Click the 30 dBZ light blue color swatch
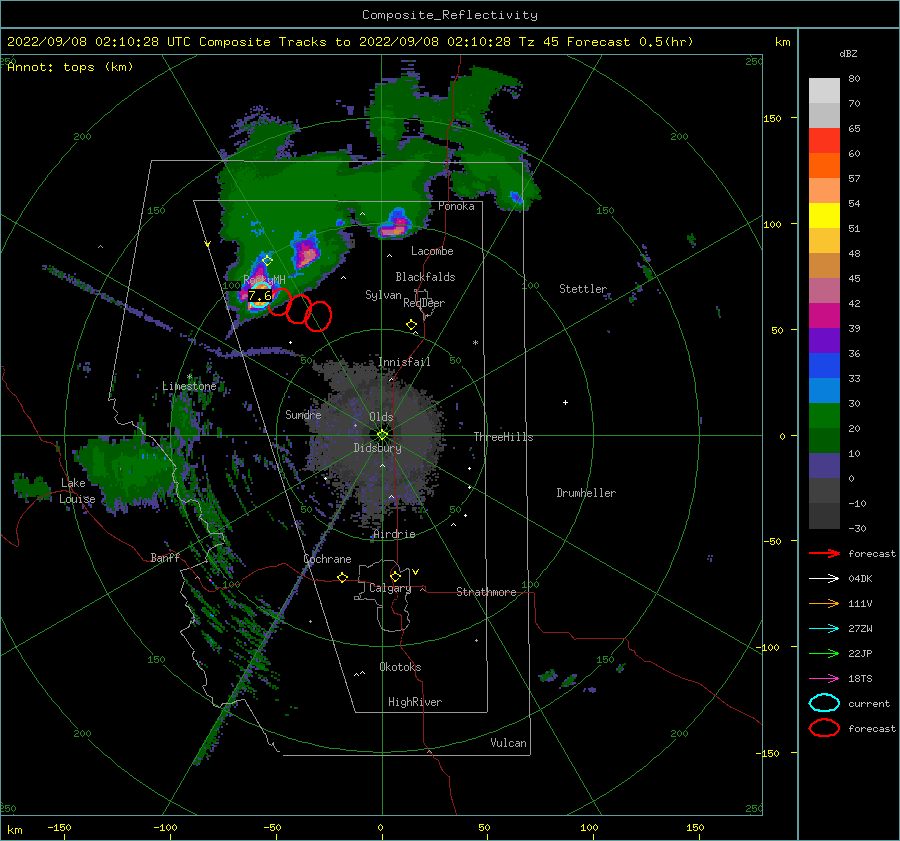Viewport: 900px width, 841px height. (824, 390)
